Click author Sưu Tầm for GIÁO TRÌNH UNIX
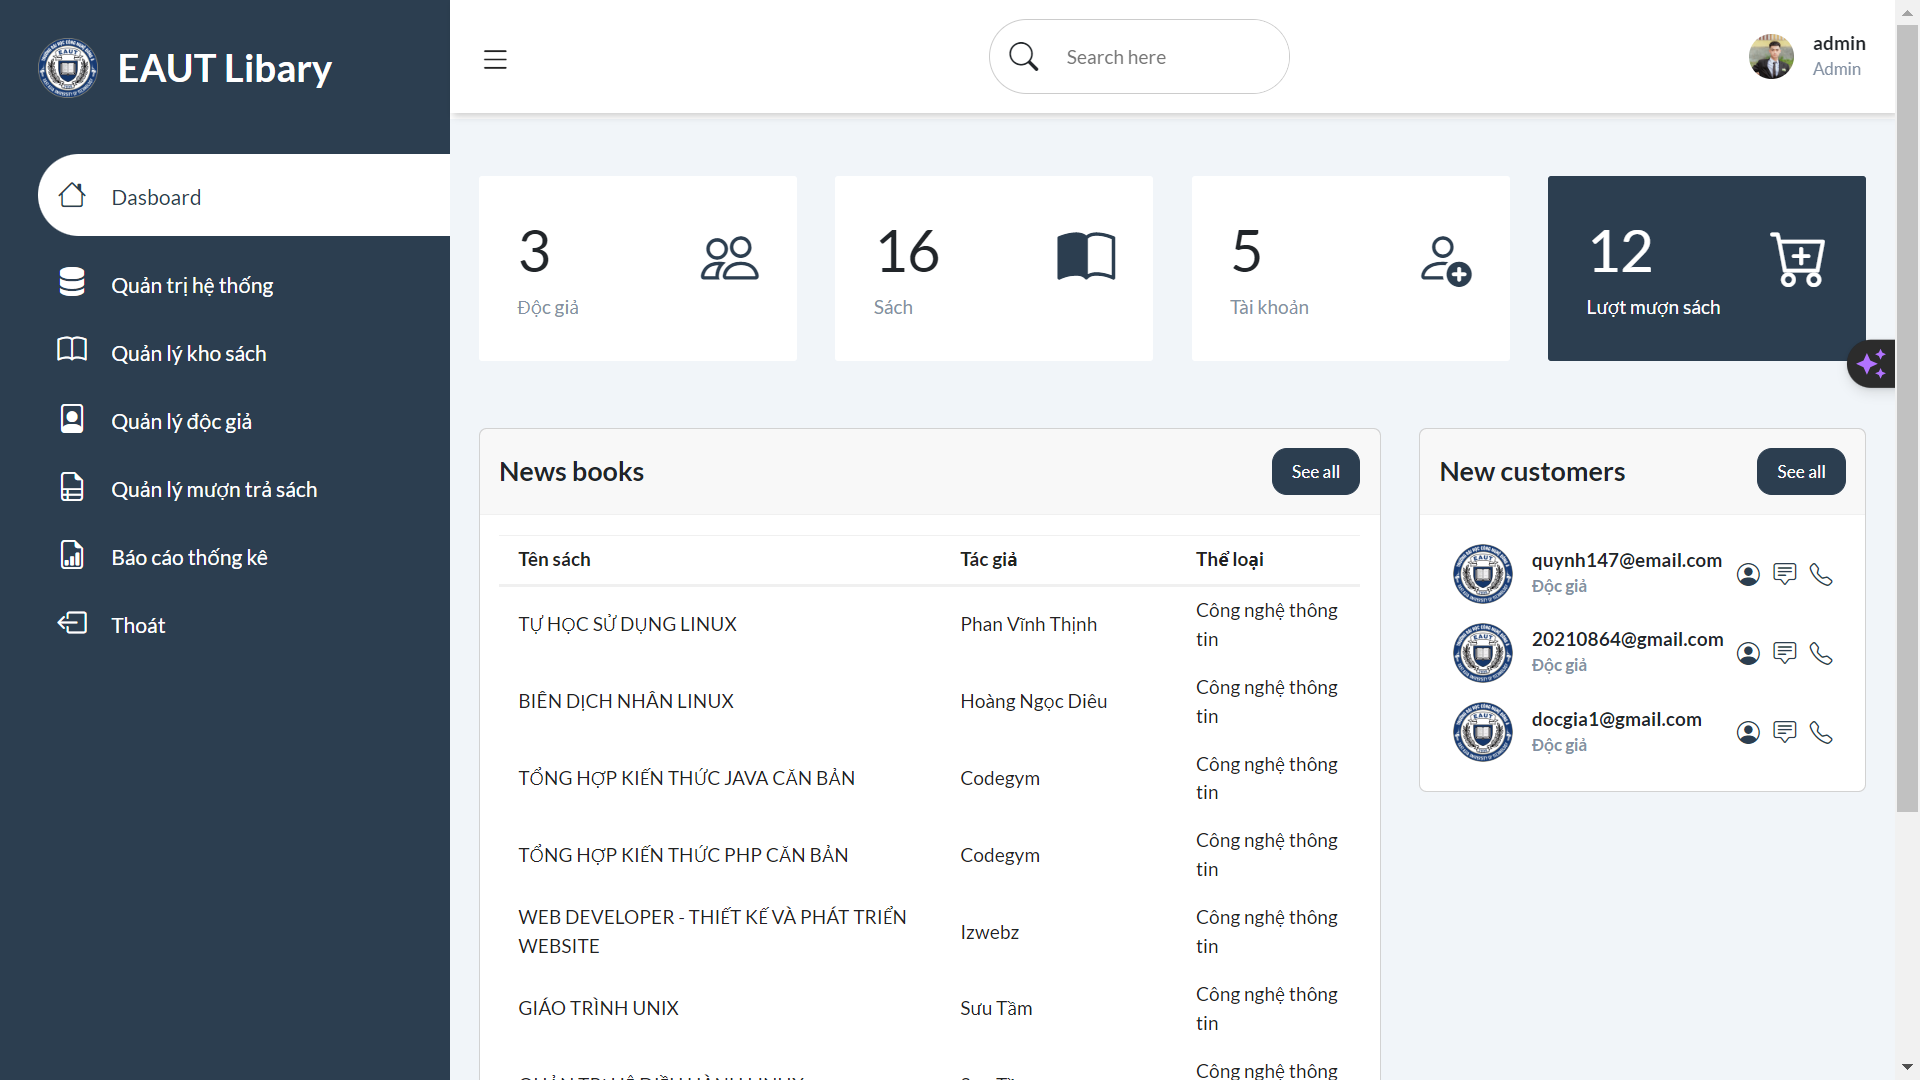 996,1008
